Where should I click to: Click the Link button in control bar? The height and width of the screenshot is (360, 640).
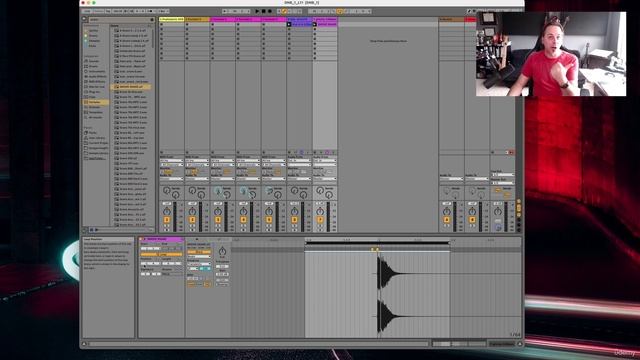click(x=87, y=11)
